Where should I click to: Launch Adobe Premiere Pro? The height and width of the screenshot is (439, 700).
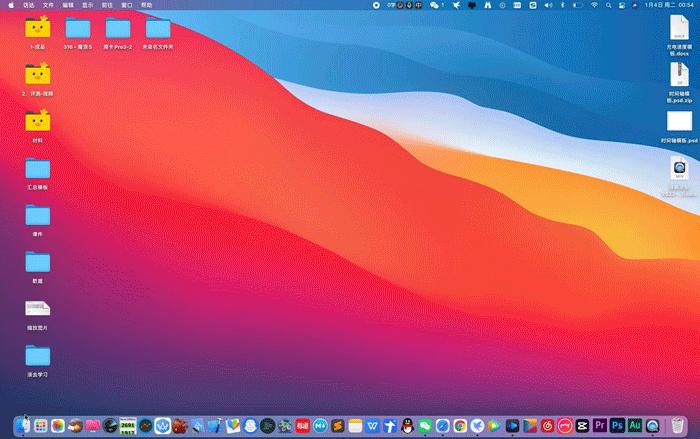click(x=600, y=425)
